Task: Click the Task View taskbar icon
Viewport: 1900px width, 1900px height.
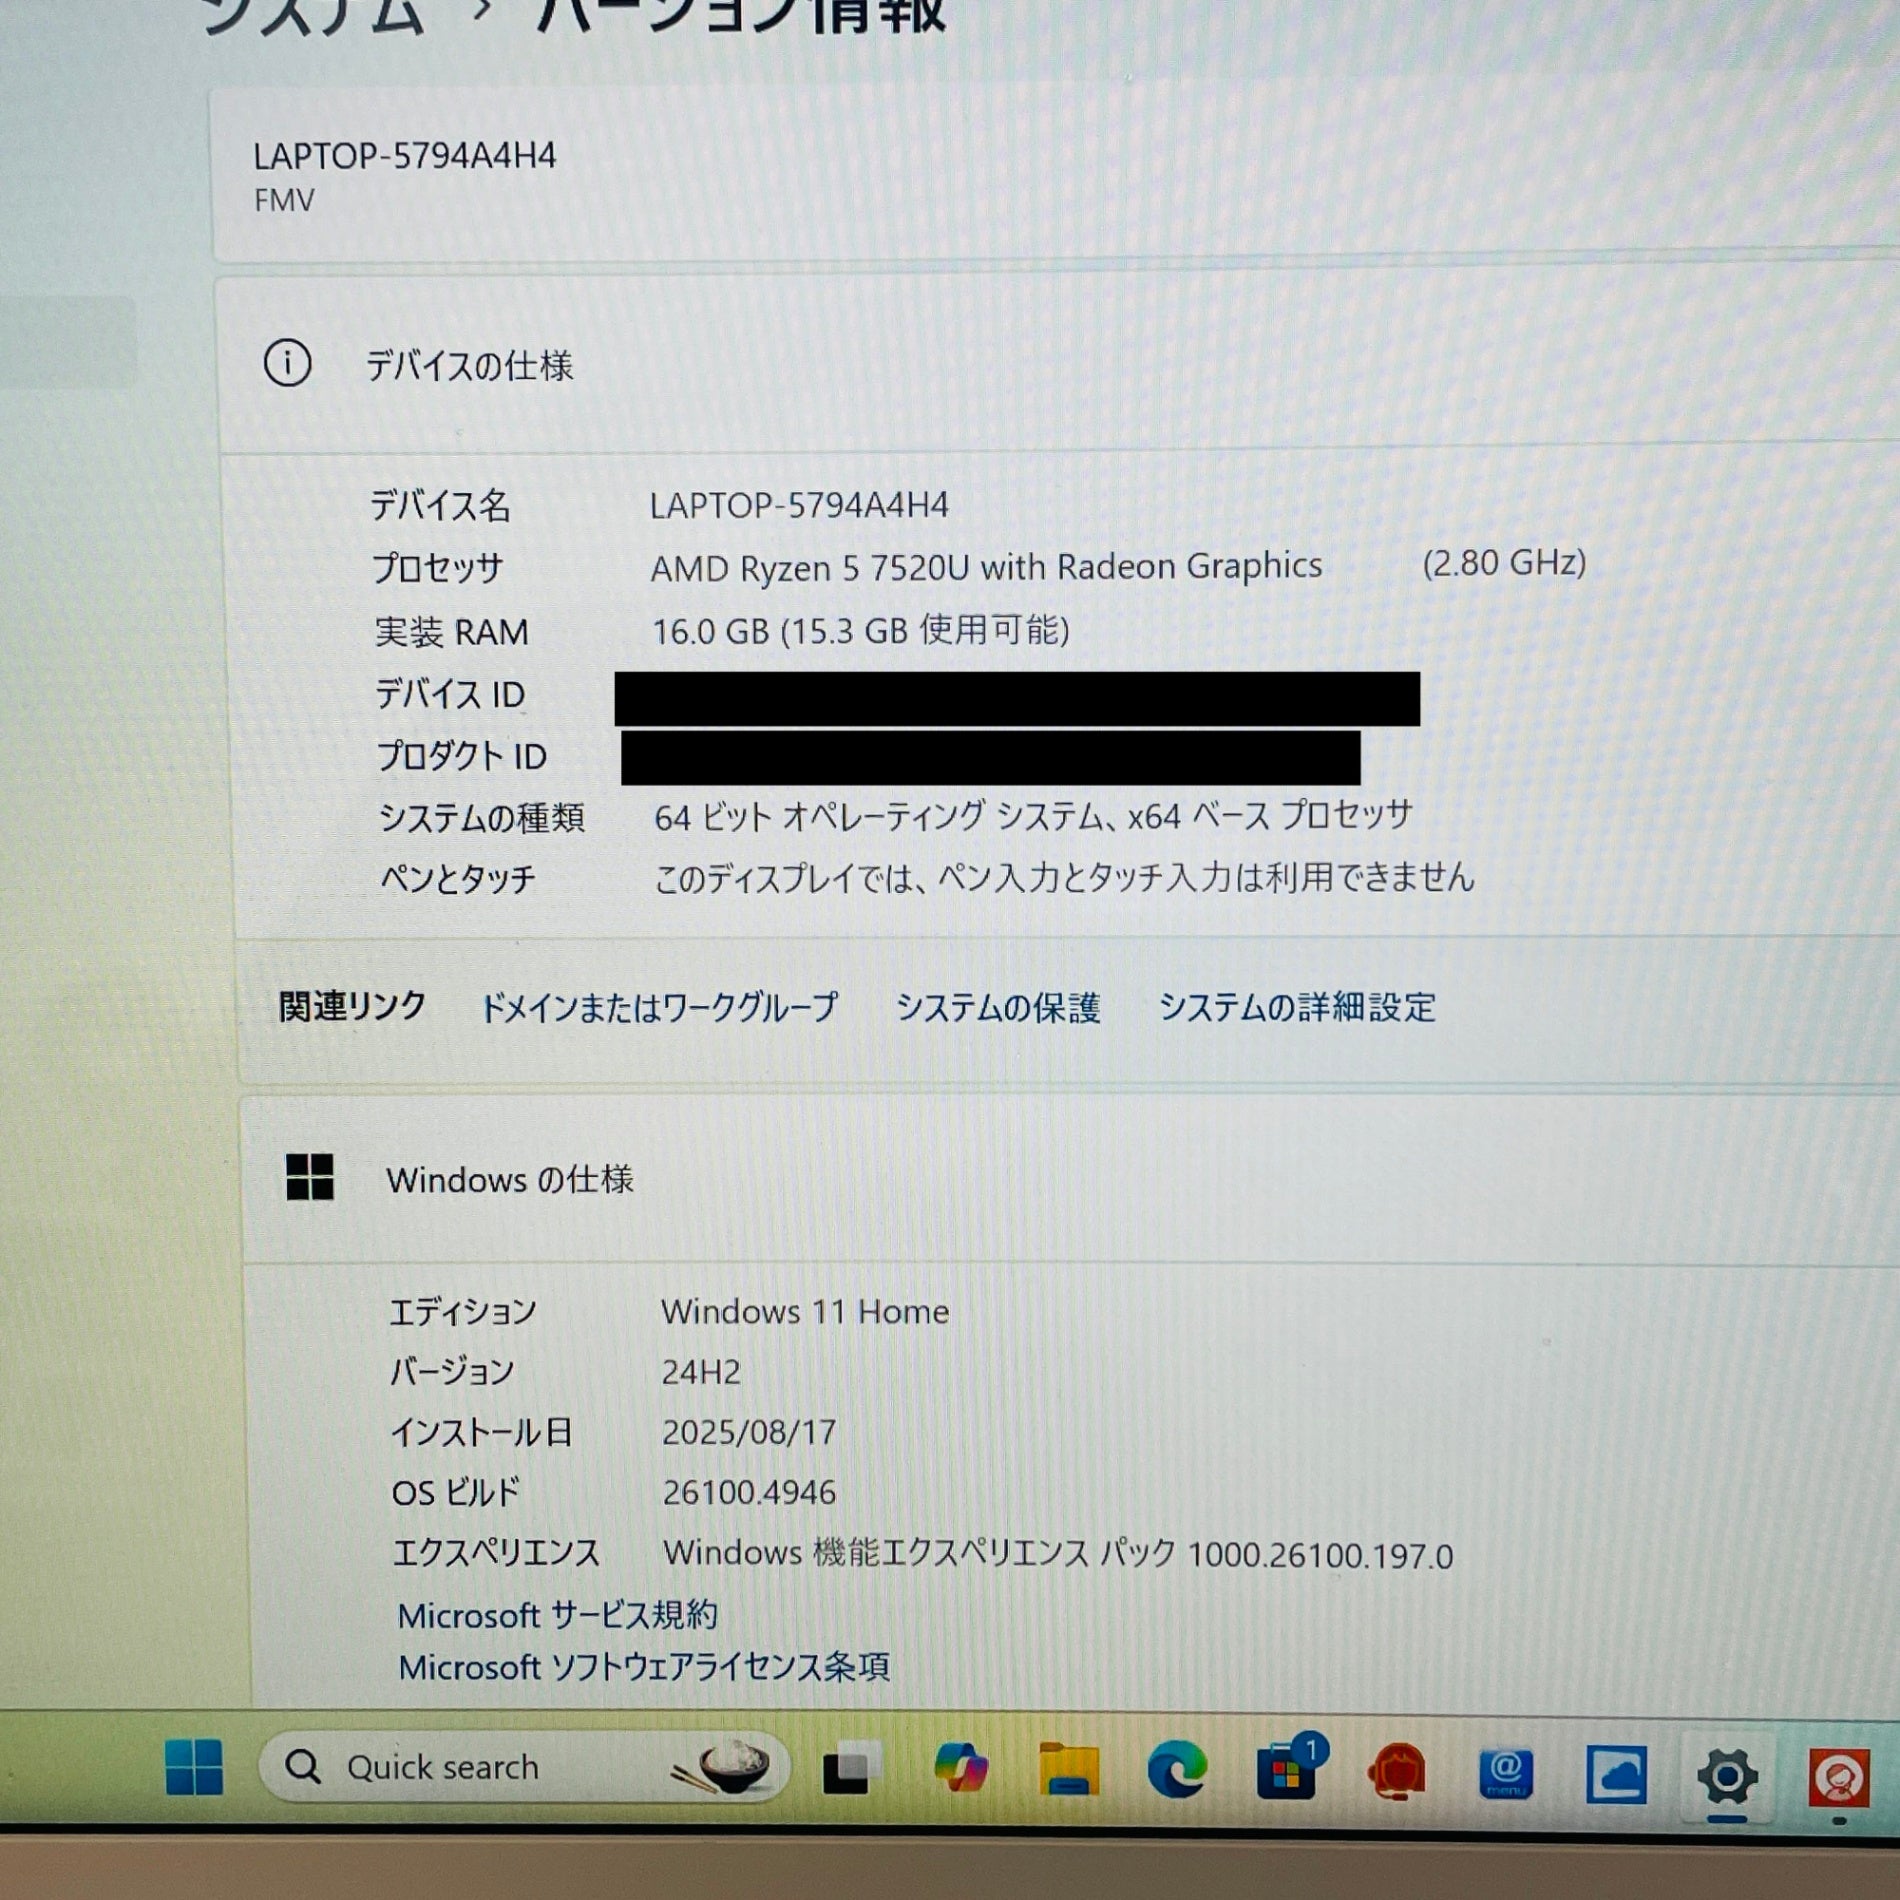Action: (x=850, y=1770)
